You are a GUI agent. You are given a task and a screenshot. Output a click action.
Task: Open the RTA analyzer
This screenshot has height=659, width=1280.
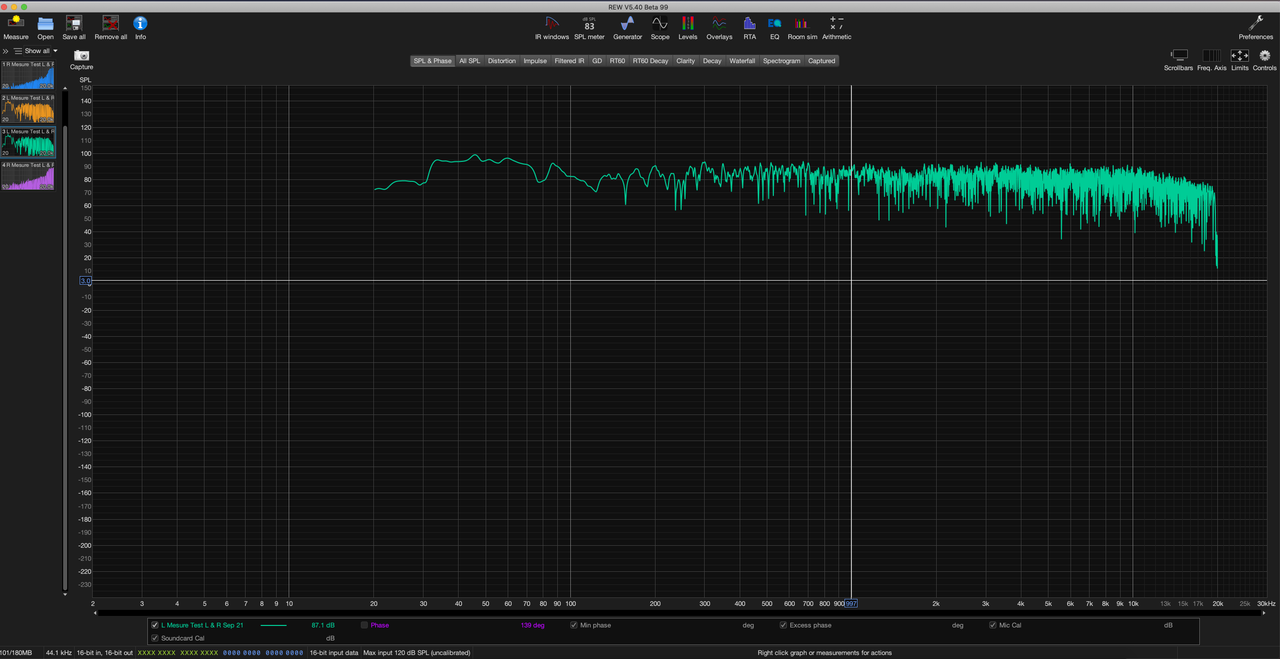750,27
